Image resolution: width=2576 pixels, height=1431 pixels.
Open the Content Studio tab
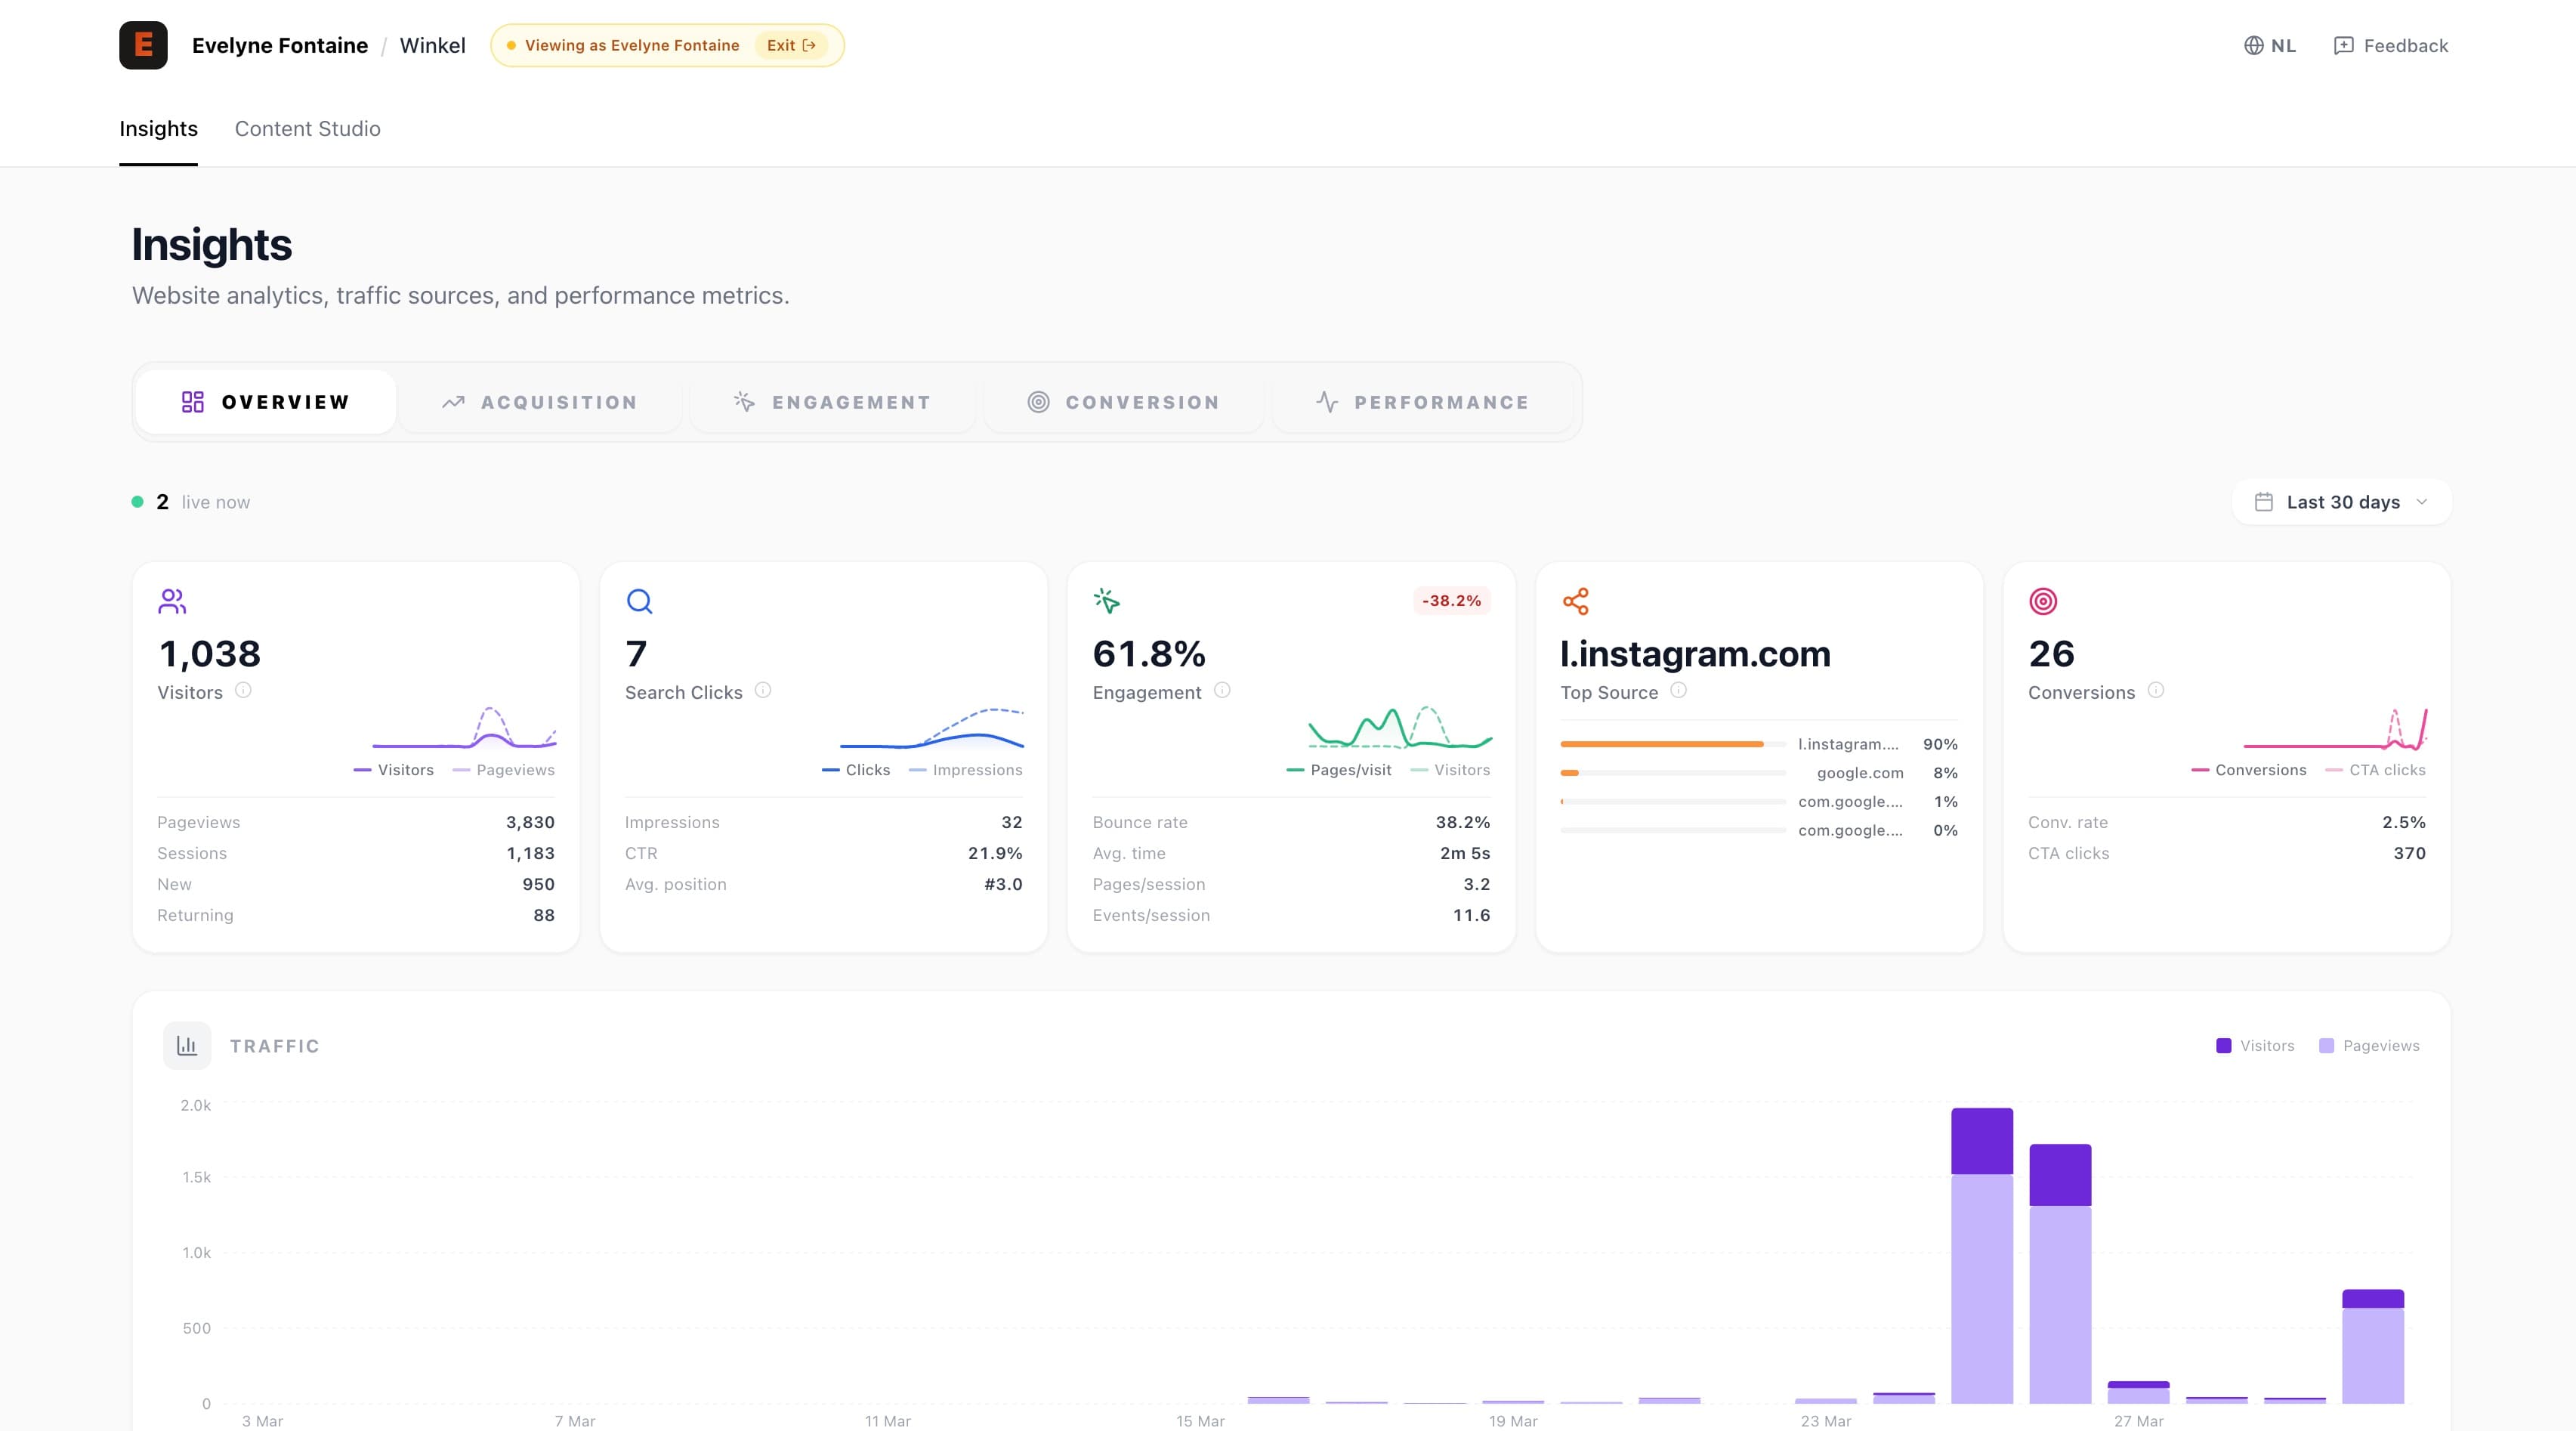tap(307, 128)
